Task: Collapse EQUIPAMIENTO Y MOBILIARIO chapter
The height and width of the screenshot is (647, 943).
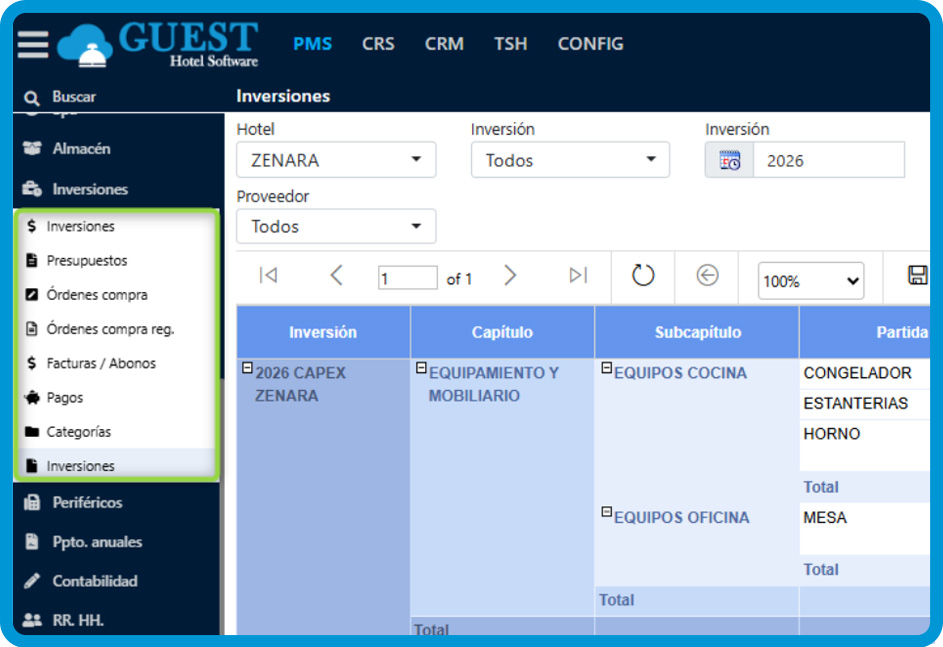Action: (421, 367)
